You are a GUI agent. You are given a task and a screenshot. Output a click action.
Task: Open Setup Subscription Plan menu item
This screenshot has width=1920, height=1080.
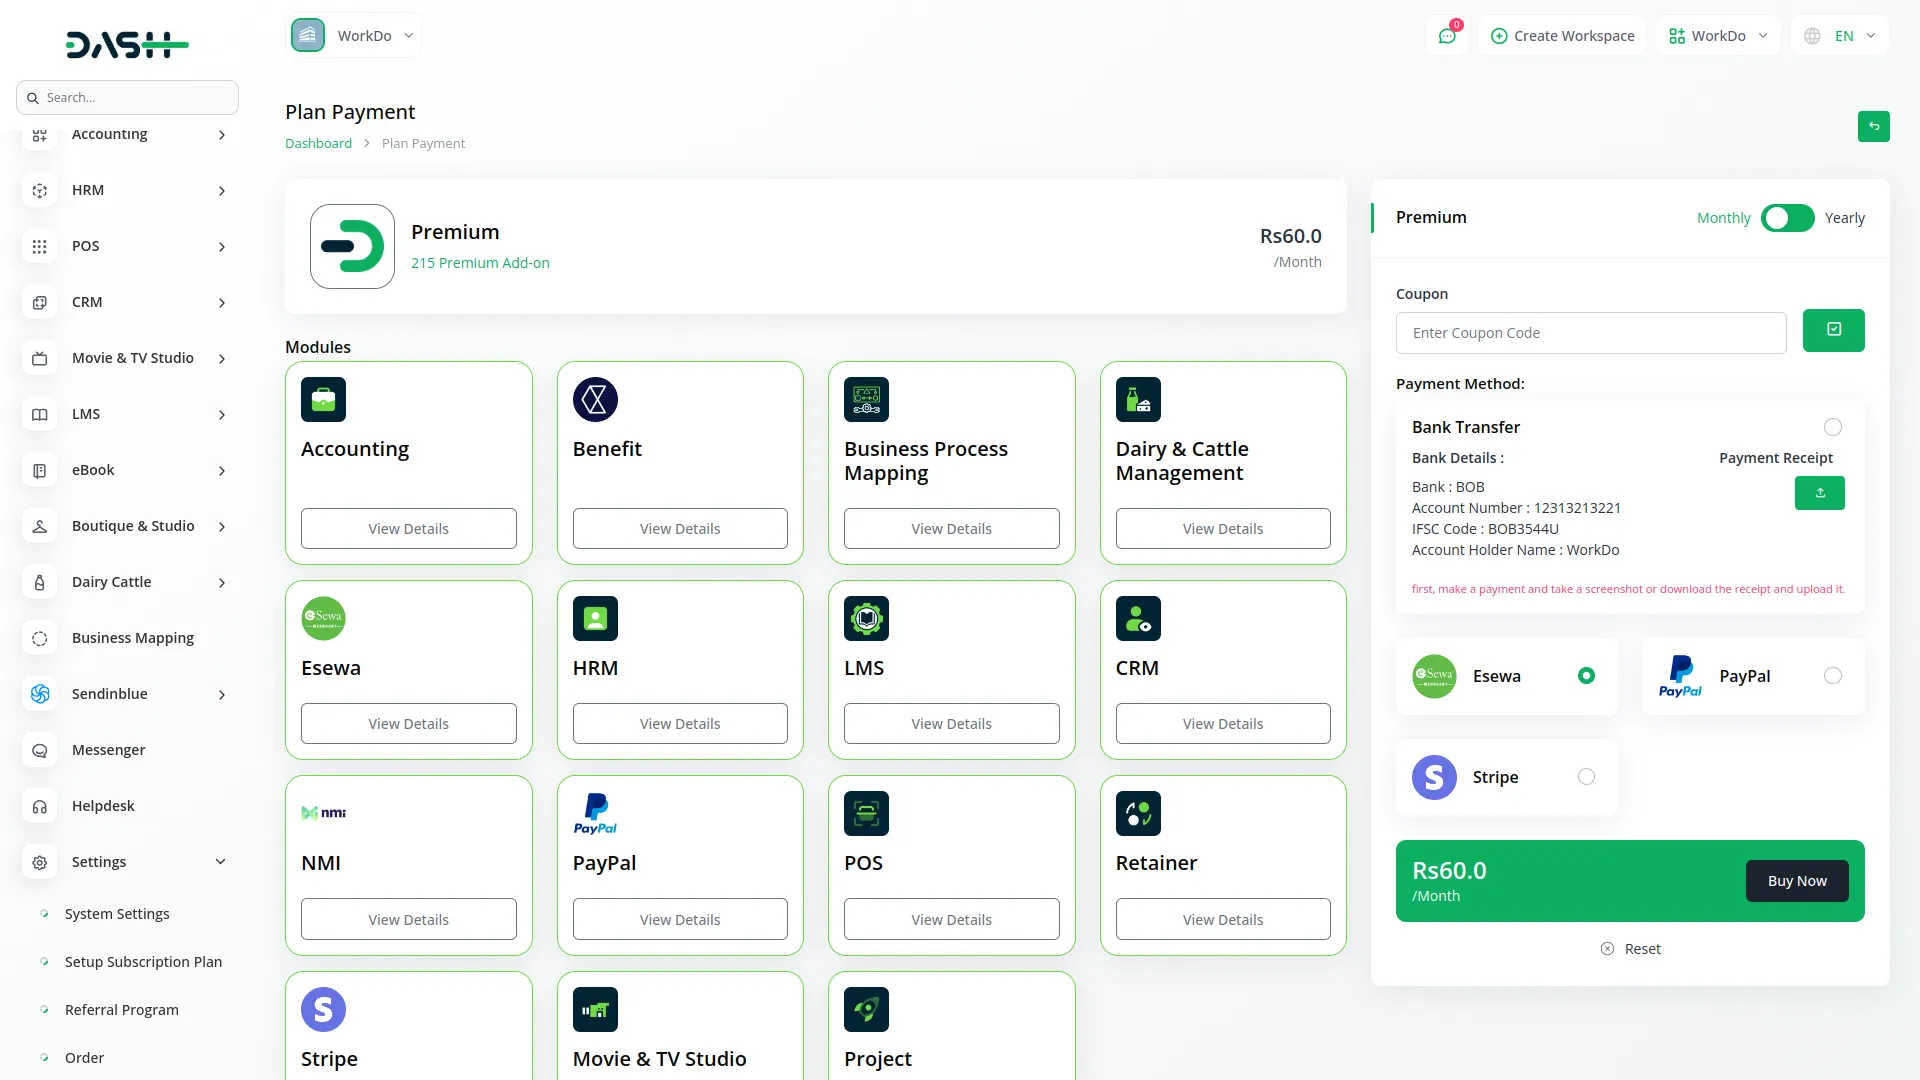click(x=143, y=962)
